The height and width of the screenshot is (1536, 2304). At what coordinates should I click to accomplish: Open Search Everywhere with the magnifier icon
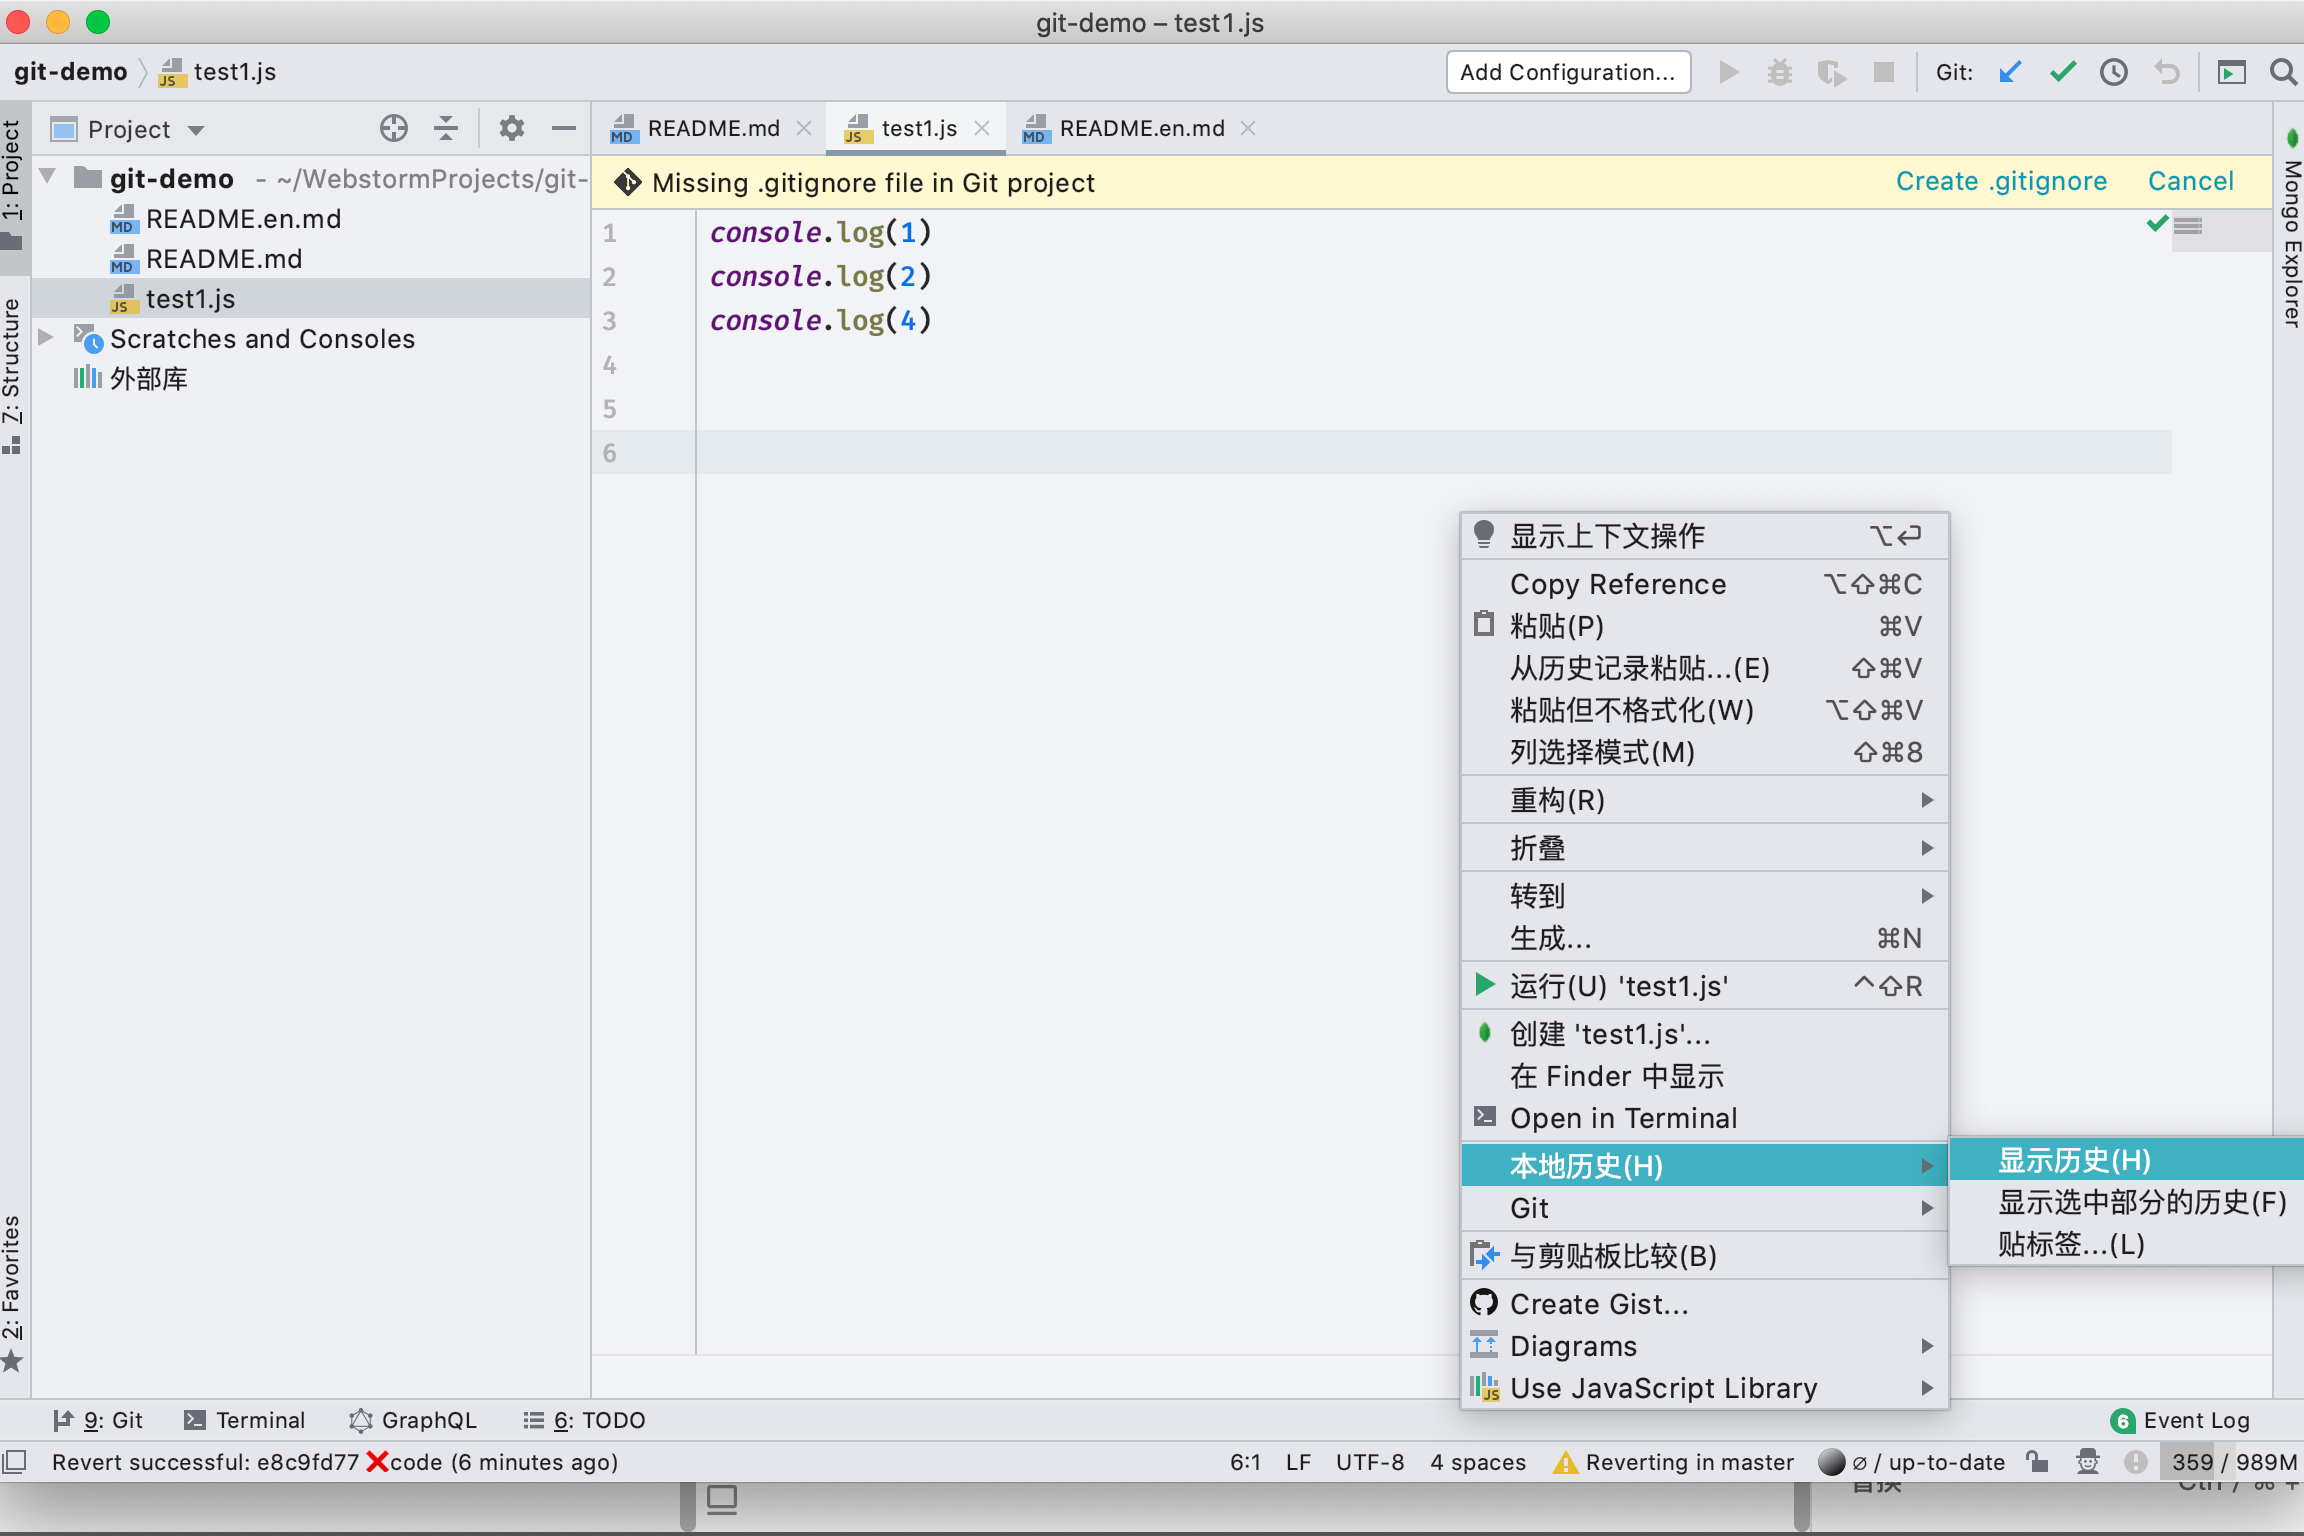[2283, 72]
